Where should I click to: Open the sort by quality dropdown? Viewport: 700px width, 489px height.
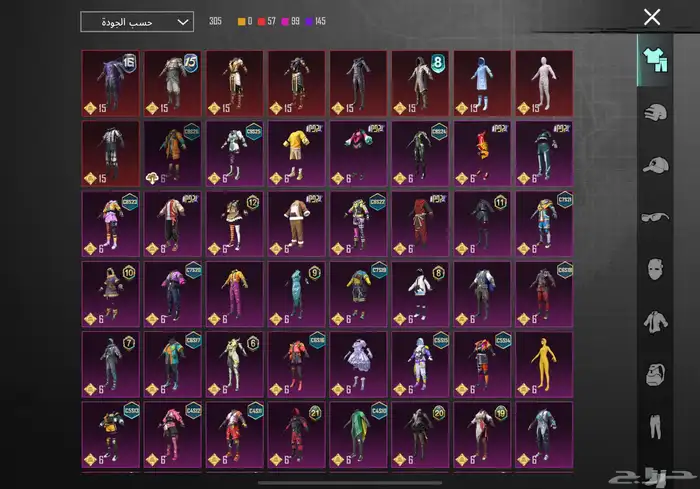136,22
